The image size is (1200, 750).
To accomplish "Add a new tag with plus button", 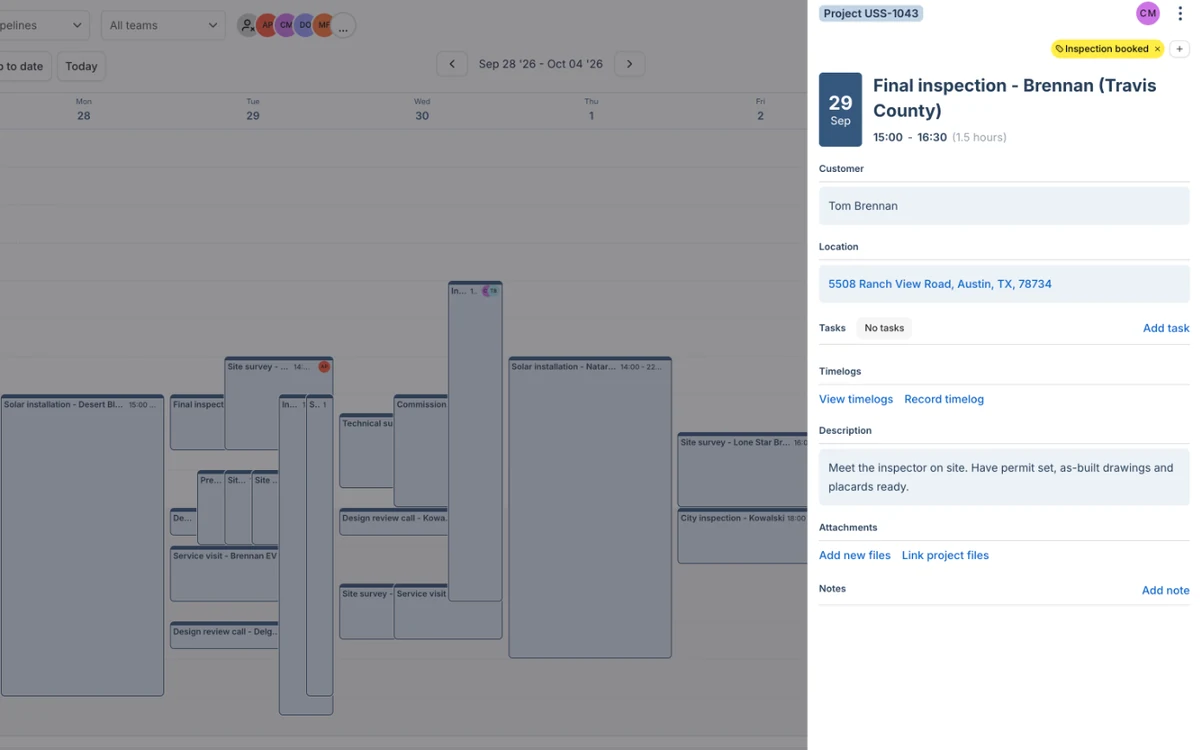I will pos(1179,49).
